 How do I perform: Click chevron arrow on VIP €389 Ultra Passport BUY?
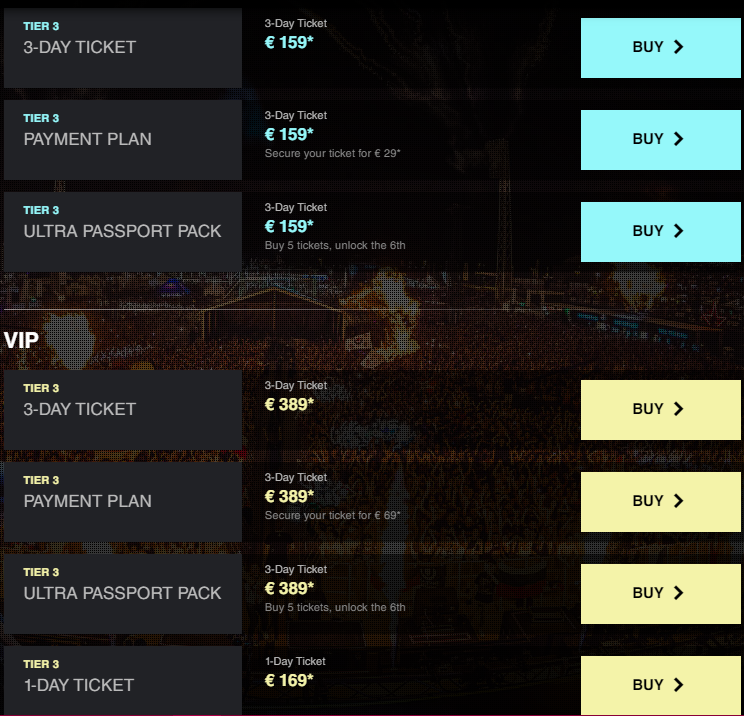(679, 593)
